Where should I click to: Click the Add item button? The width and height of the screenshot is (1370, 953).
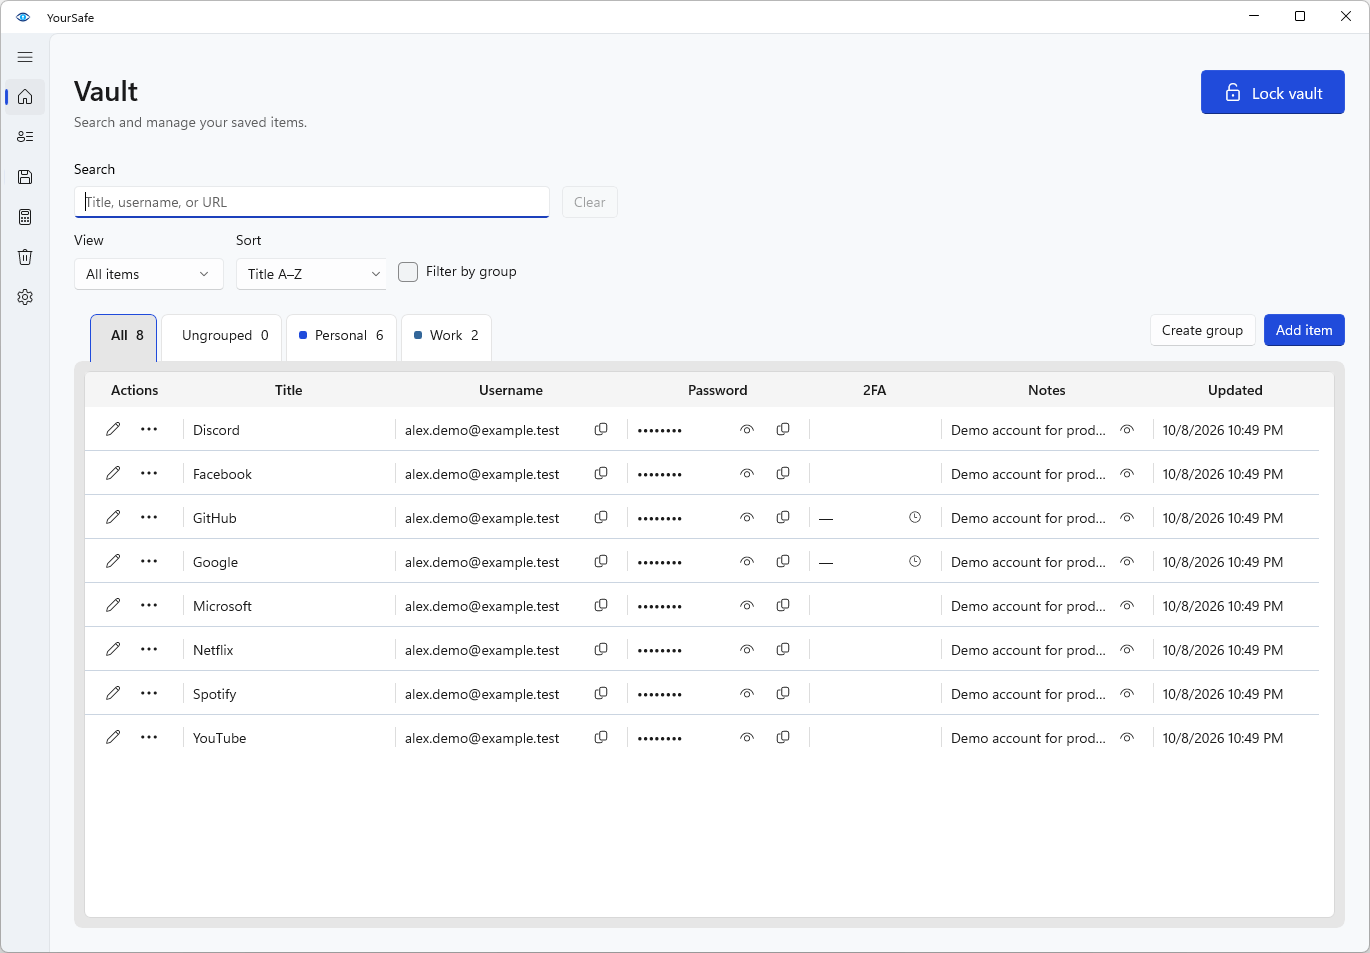pyautogui.click(x=1304, y=330)
